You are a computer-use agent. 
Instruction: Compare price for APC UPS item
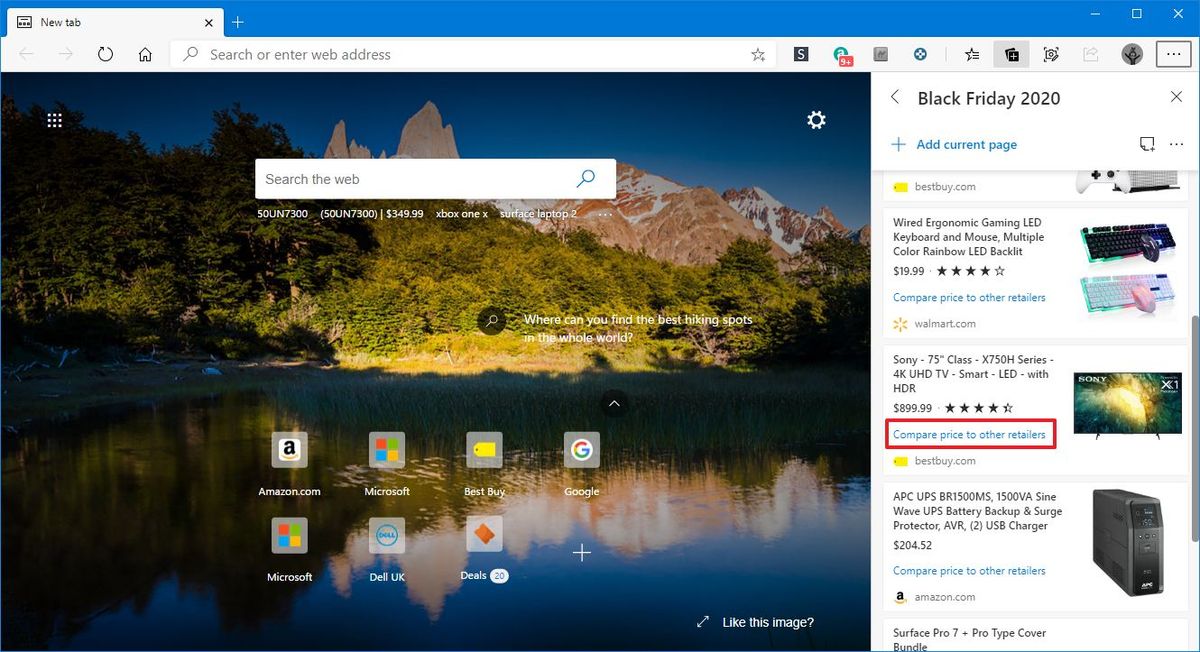pos(969,571)
